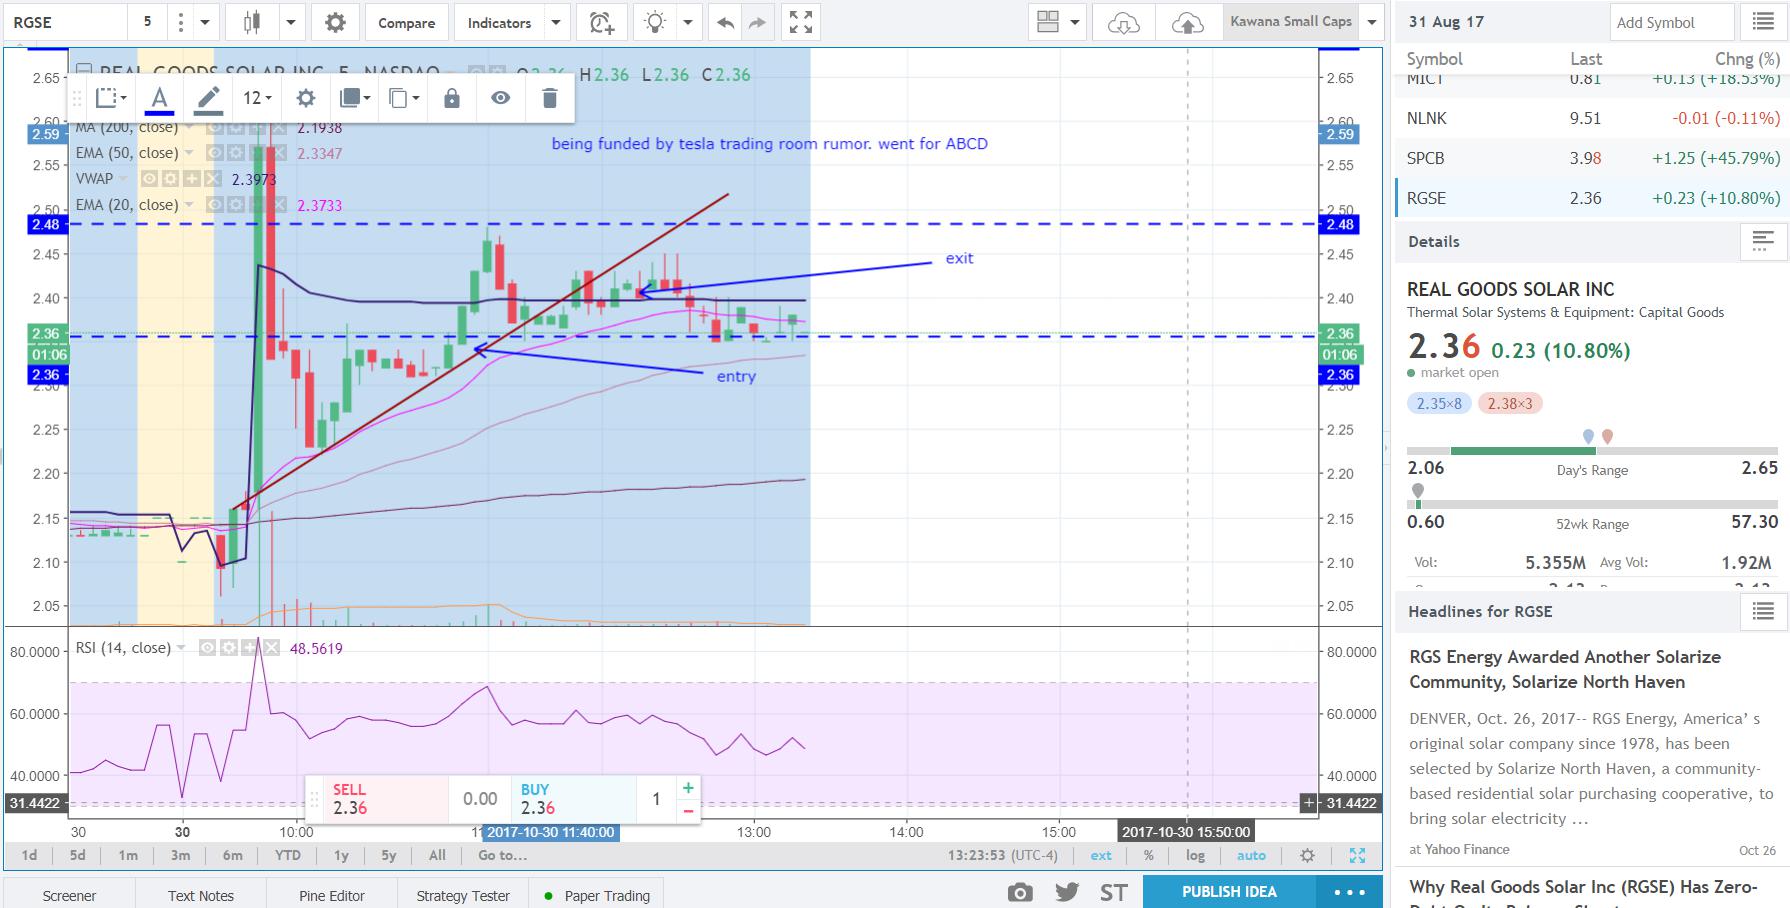Maximize chart using bottom-right expand icon
The image size is (1790, 908).
[x=1357, y=856]
